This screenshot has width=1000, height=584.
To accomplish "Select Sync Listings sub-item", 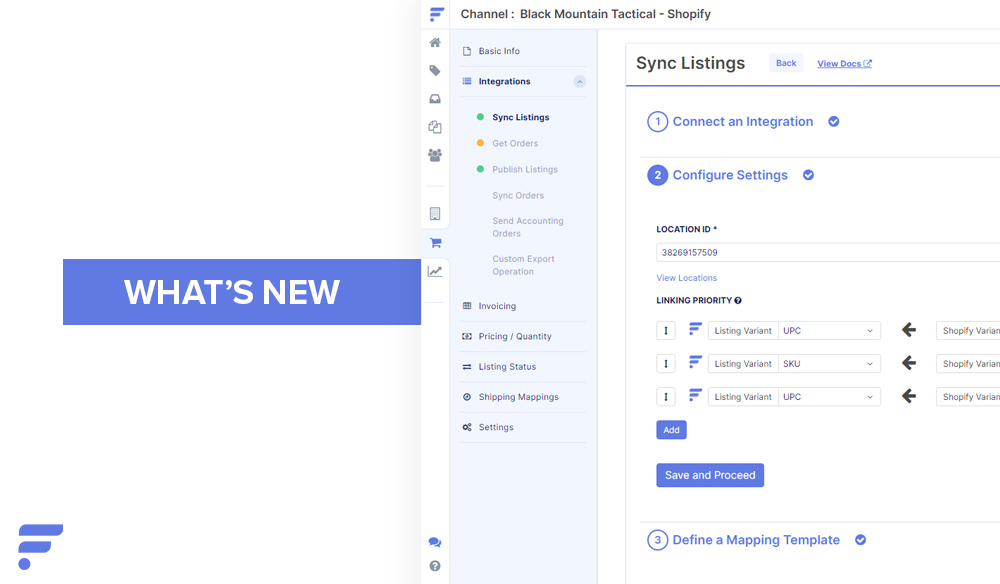I will pyautogui.click(x=520, y=117).
